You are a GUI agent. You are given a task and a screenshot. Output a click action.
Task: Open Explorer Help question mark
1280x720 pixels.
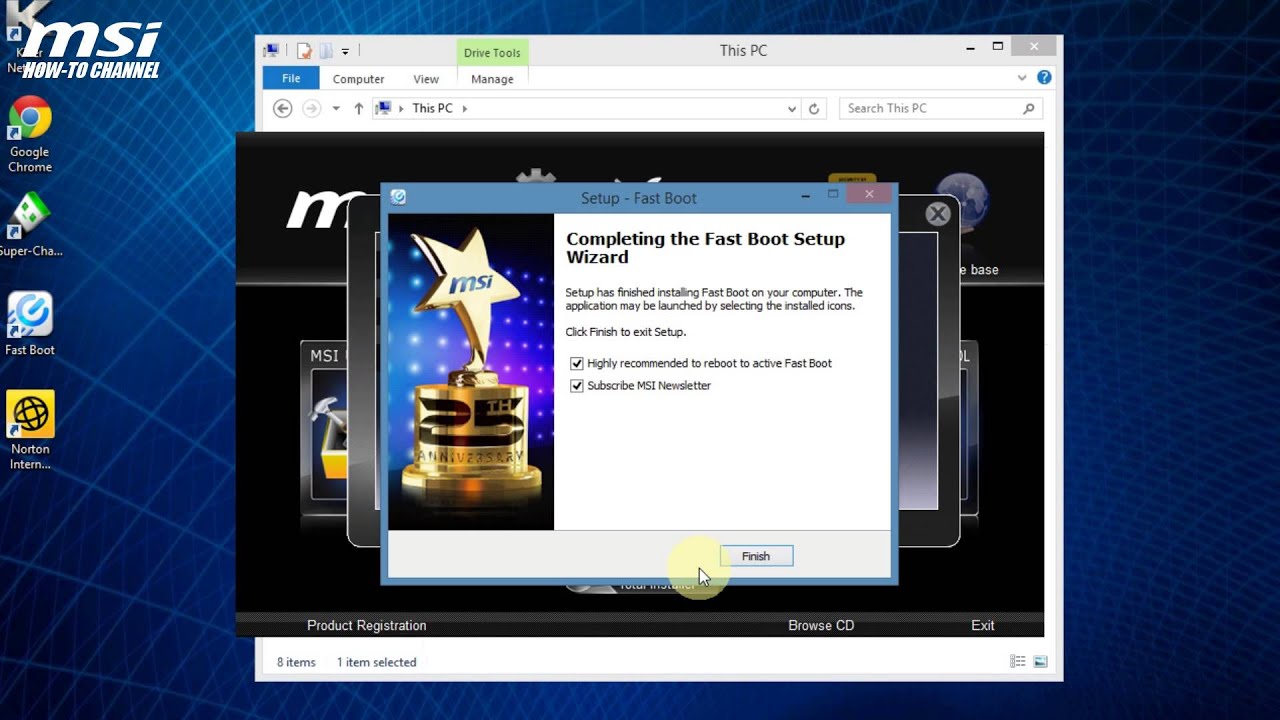(x=1044, y=77)
